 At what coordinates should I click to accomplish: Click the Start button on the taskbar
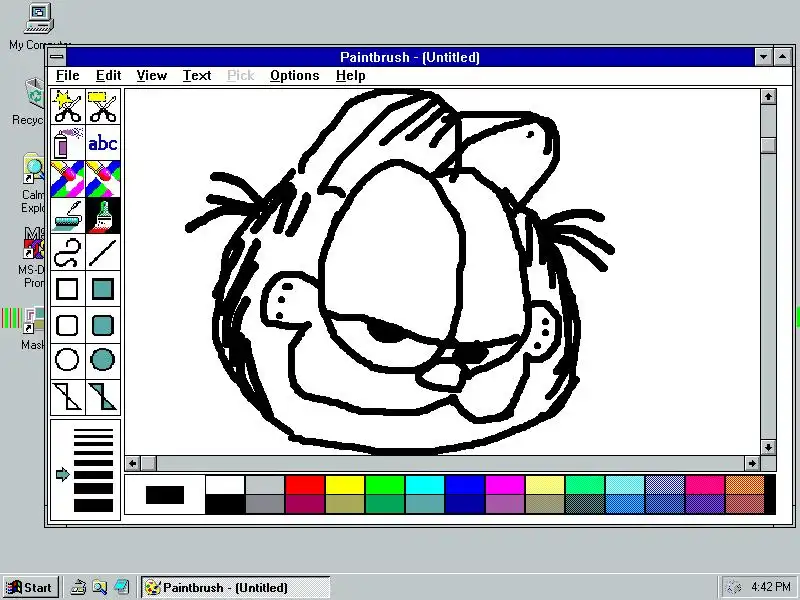30,588
